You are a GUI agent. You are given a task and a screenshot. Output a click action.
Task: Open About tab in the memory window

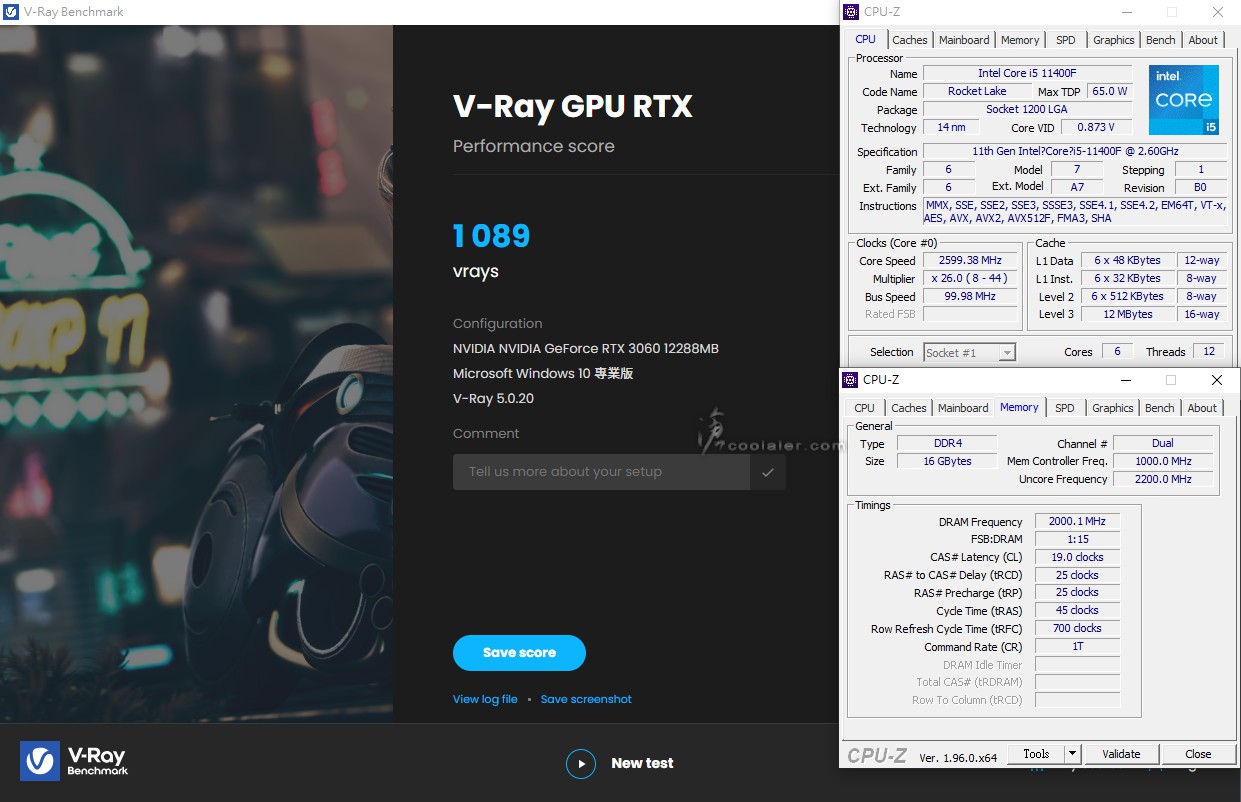coord(1202,408)
